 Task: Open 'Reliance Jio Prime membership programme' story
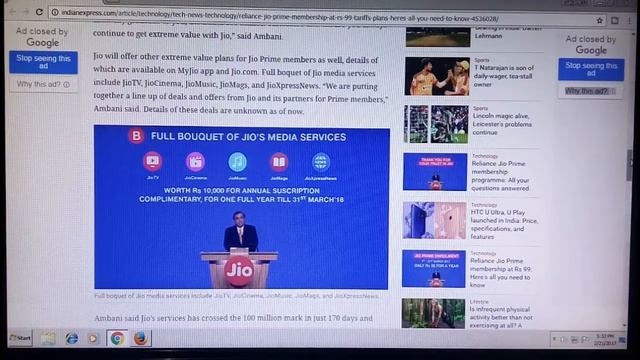[500, 176]
